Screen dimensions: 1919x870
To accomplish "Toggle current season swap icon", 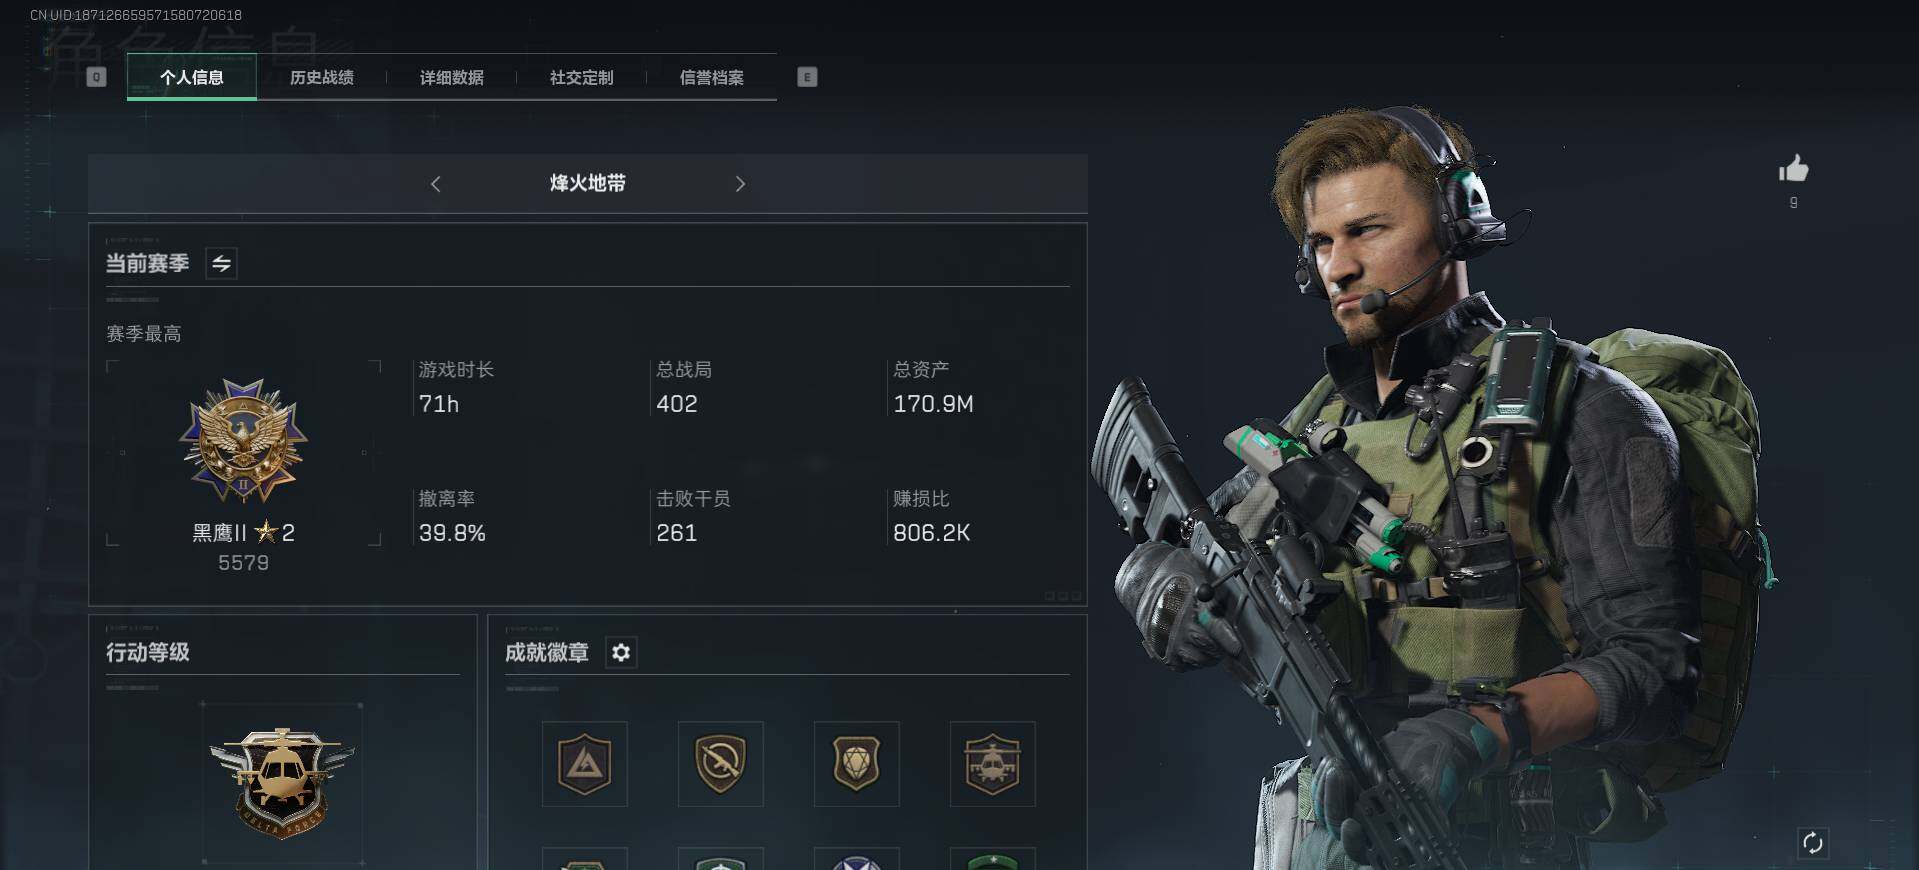I will pos(221,264).
